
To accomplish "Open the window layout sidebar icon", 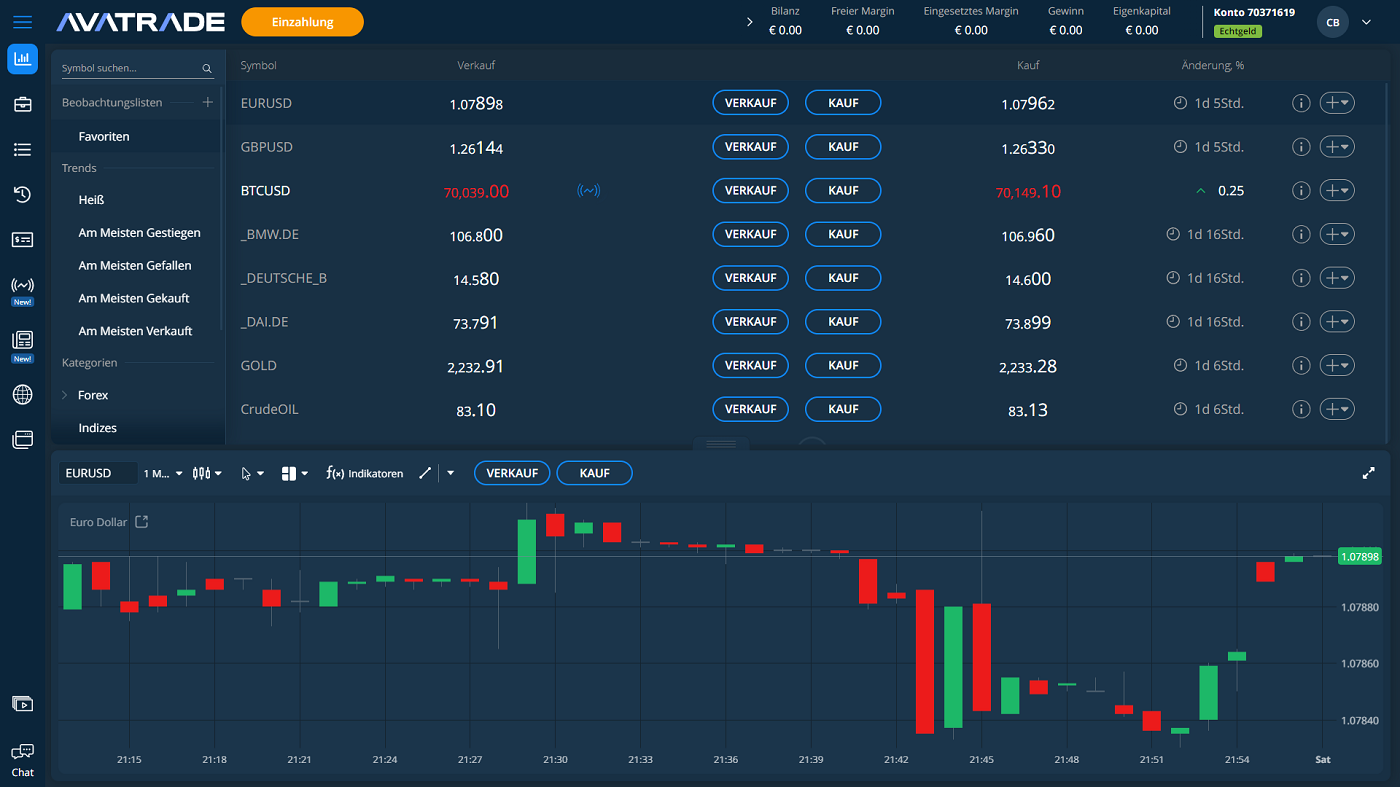I will click(x=22, y=439).
